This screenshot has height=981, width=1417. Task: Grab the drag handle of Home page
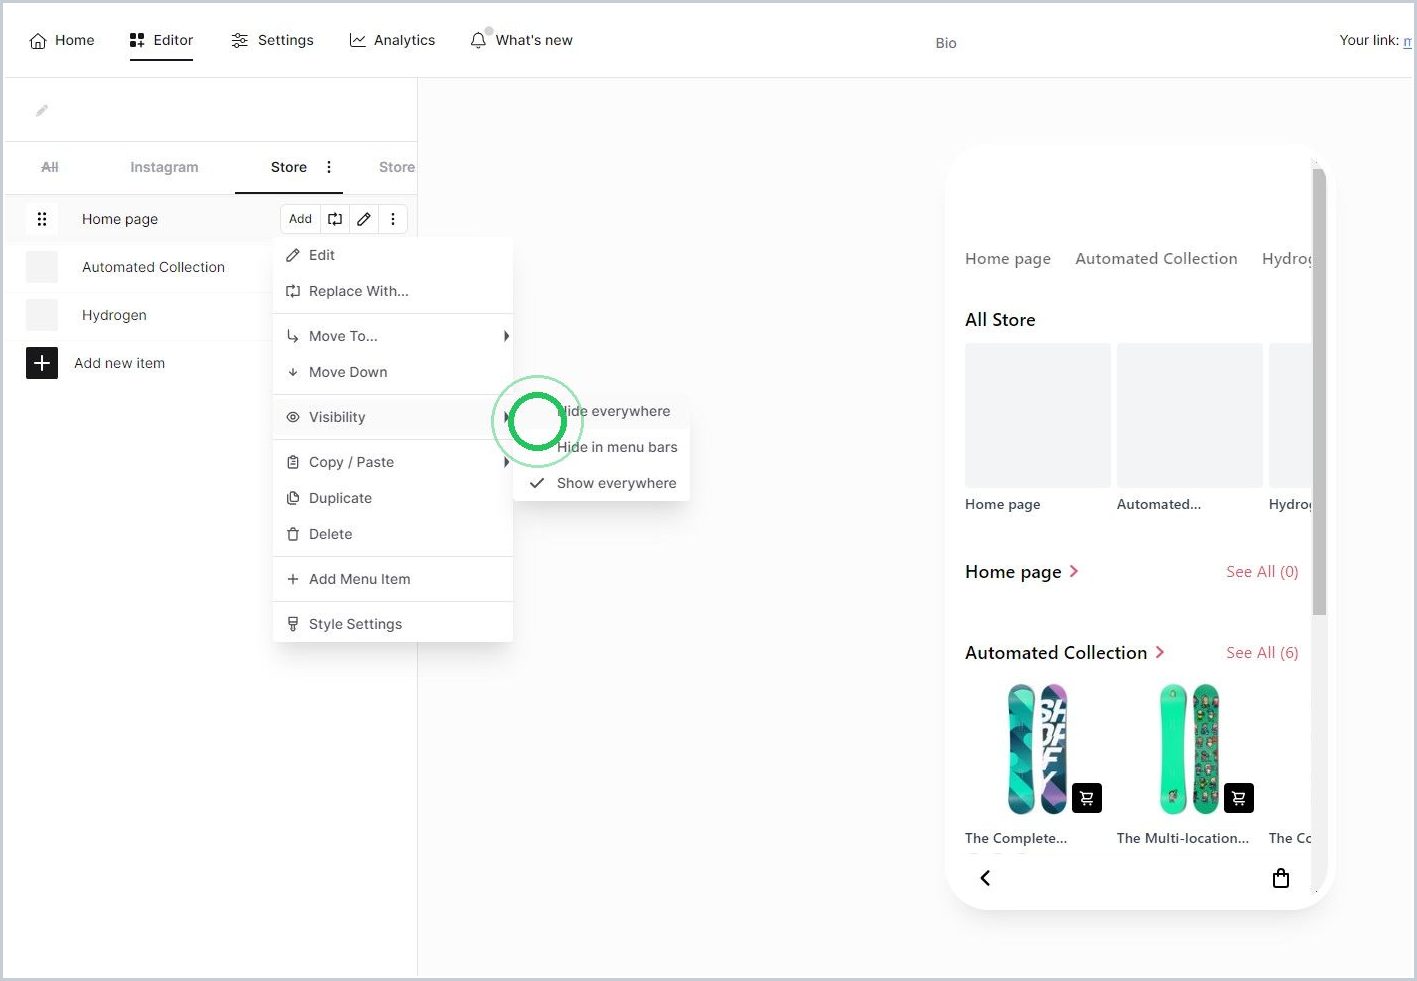[x=42, y=219]
